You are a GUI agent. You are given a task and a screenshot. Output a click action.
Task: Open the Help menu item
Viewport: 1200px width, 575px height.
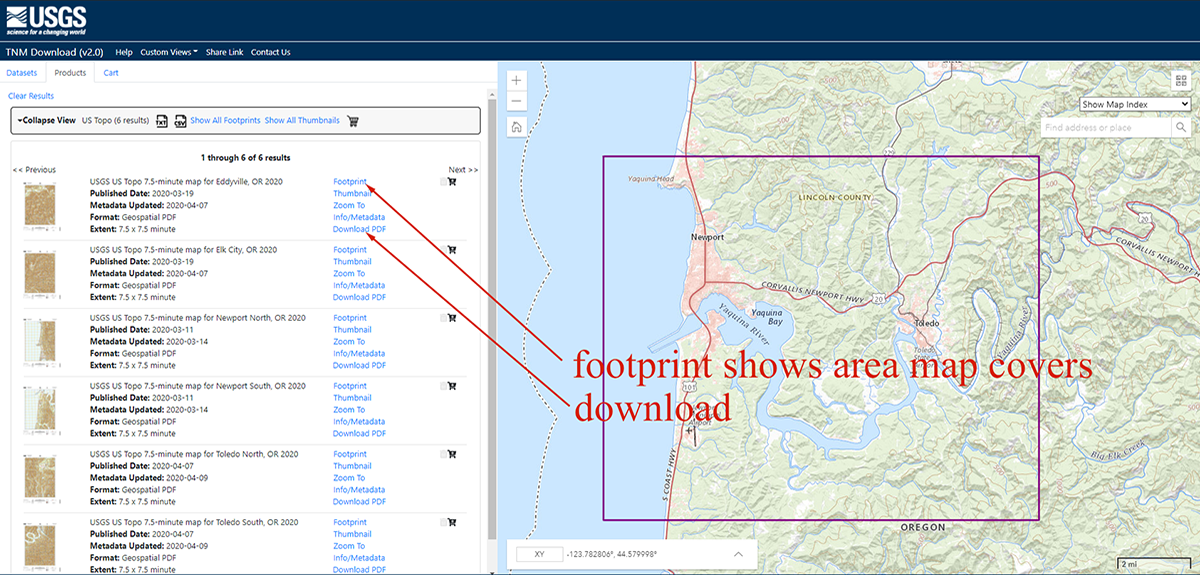124,52
